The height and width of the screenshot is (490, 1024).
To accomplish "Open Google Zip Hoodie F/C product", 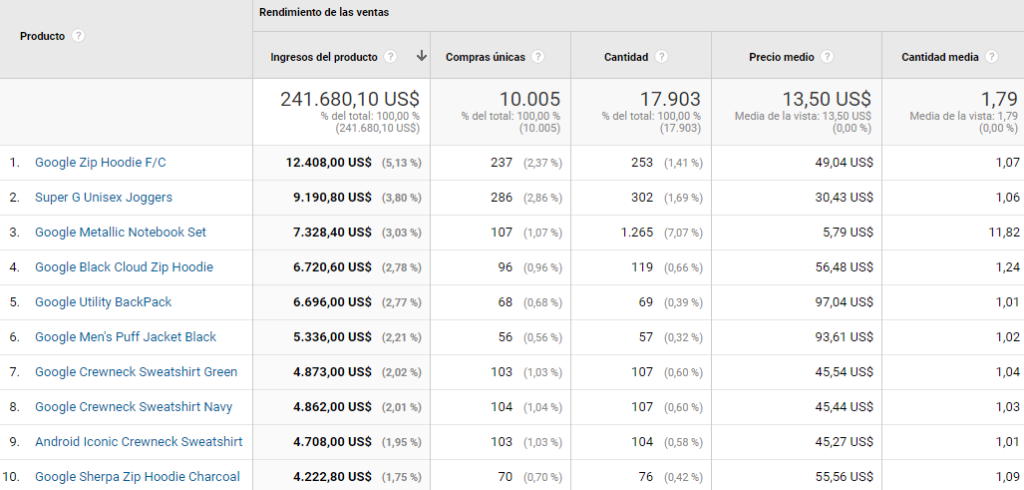I will (101, 163).
